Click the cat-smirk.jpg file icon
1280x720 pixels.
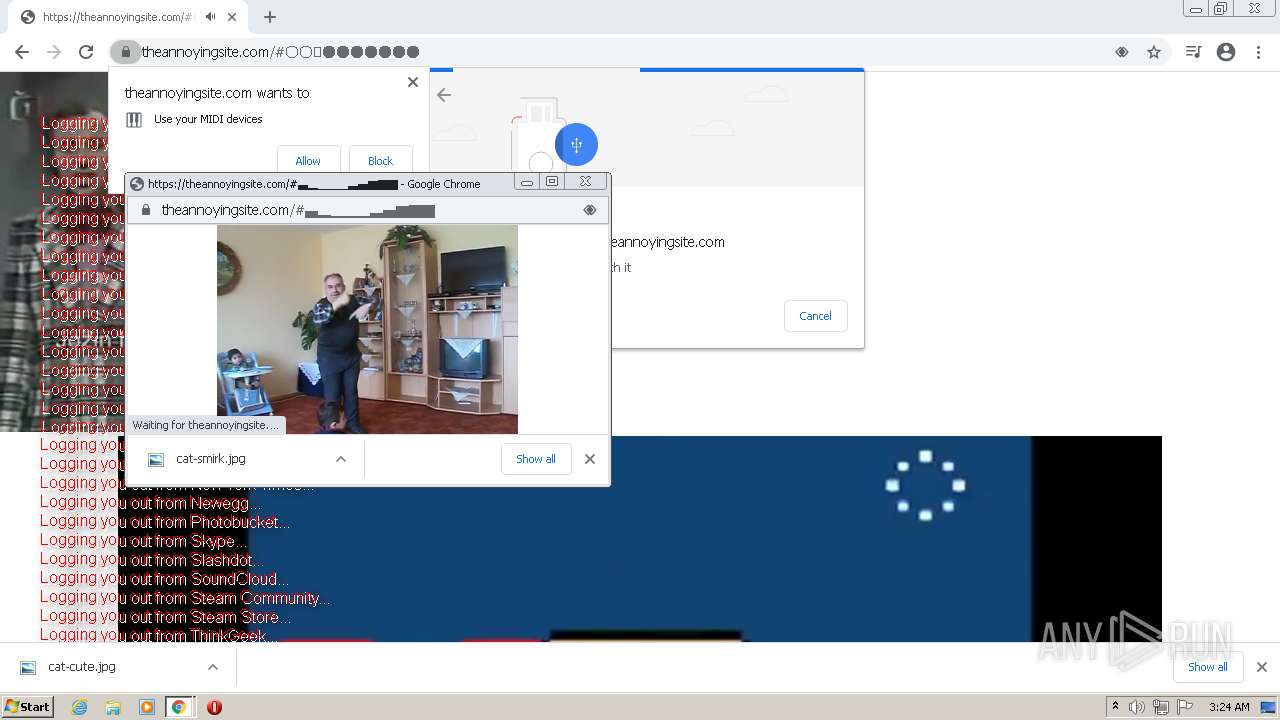click(156, 460)
